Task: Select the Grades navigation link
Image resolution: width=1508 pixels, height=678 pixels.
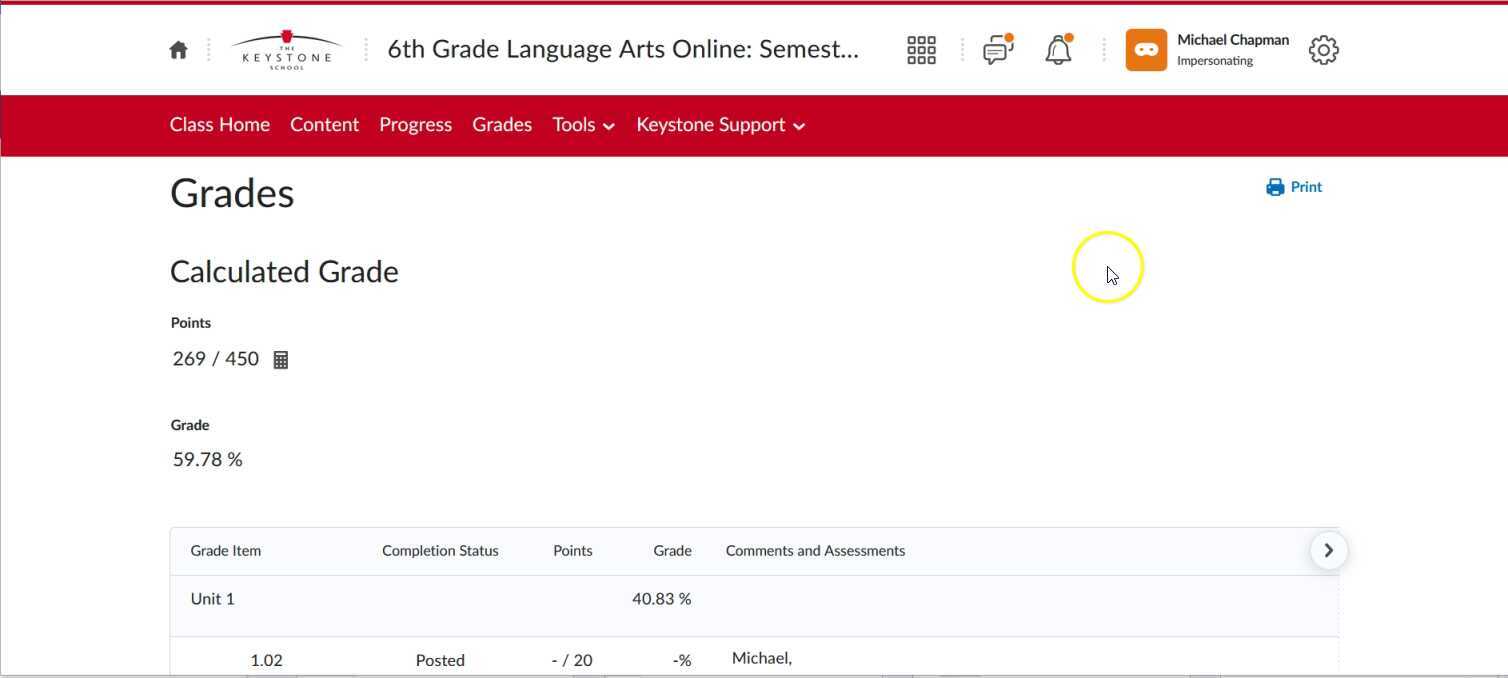Action: pyautogui.click(x=501, y=124)
